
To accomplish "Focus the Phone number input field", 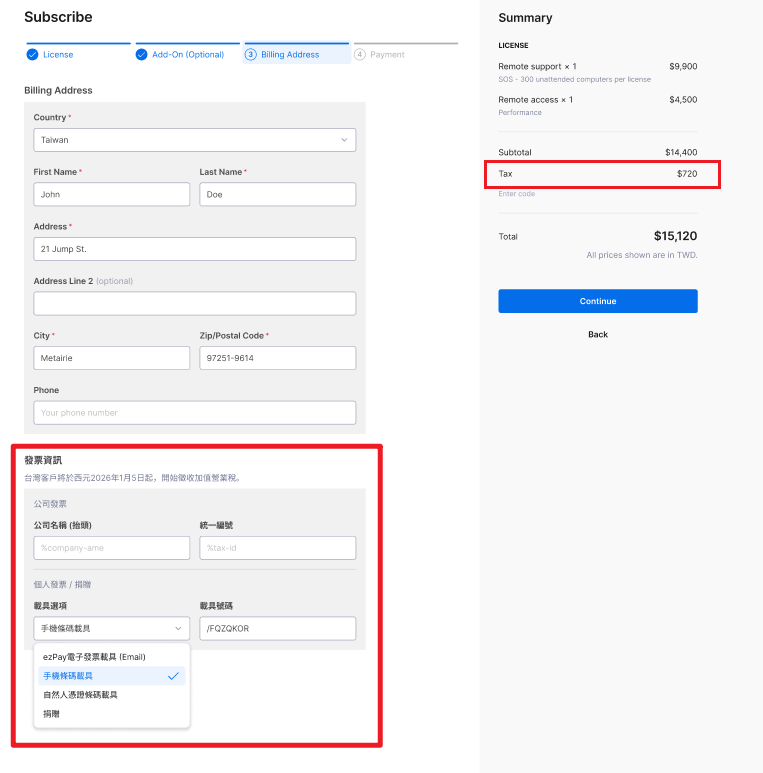I will coord(195,413).
